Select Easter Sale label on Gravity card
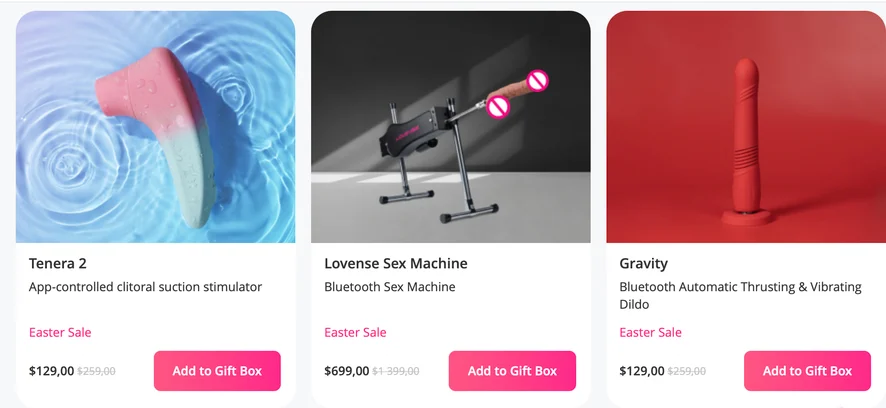The width and height of the screenshot is (886, 408). tap(650, 332)
